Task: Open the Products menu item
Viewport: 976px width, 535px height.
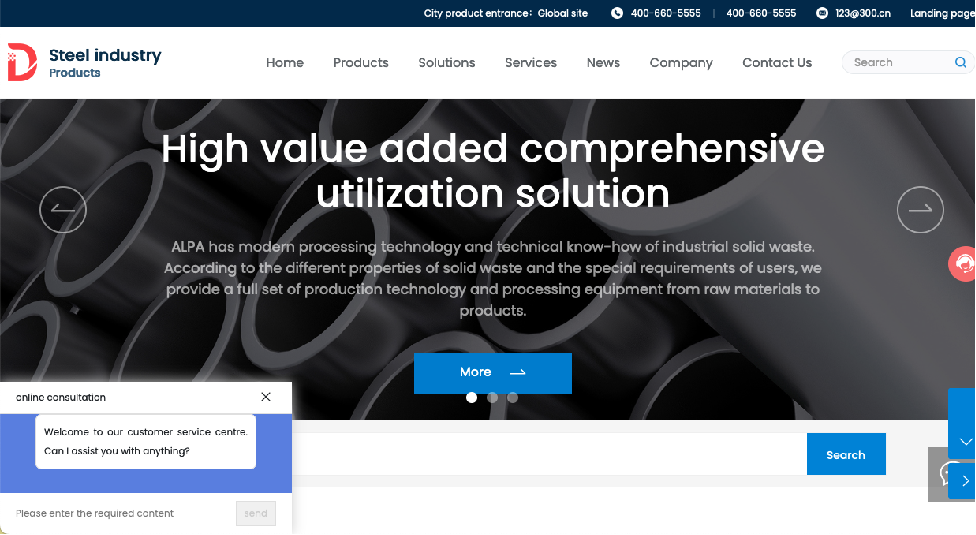Action: [360, 63]
